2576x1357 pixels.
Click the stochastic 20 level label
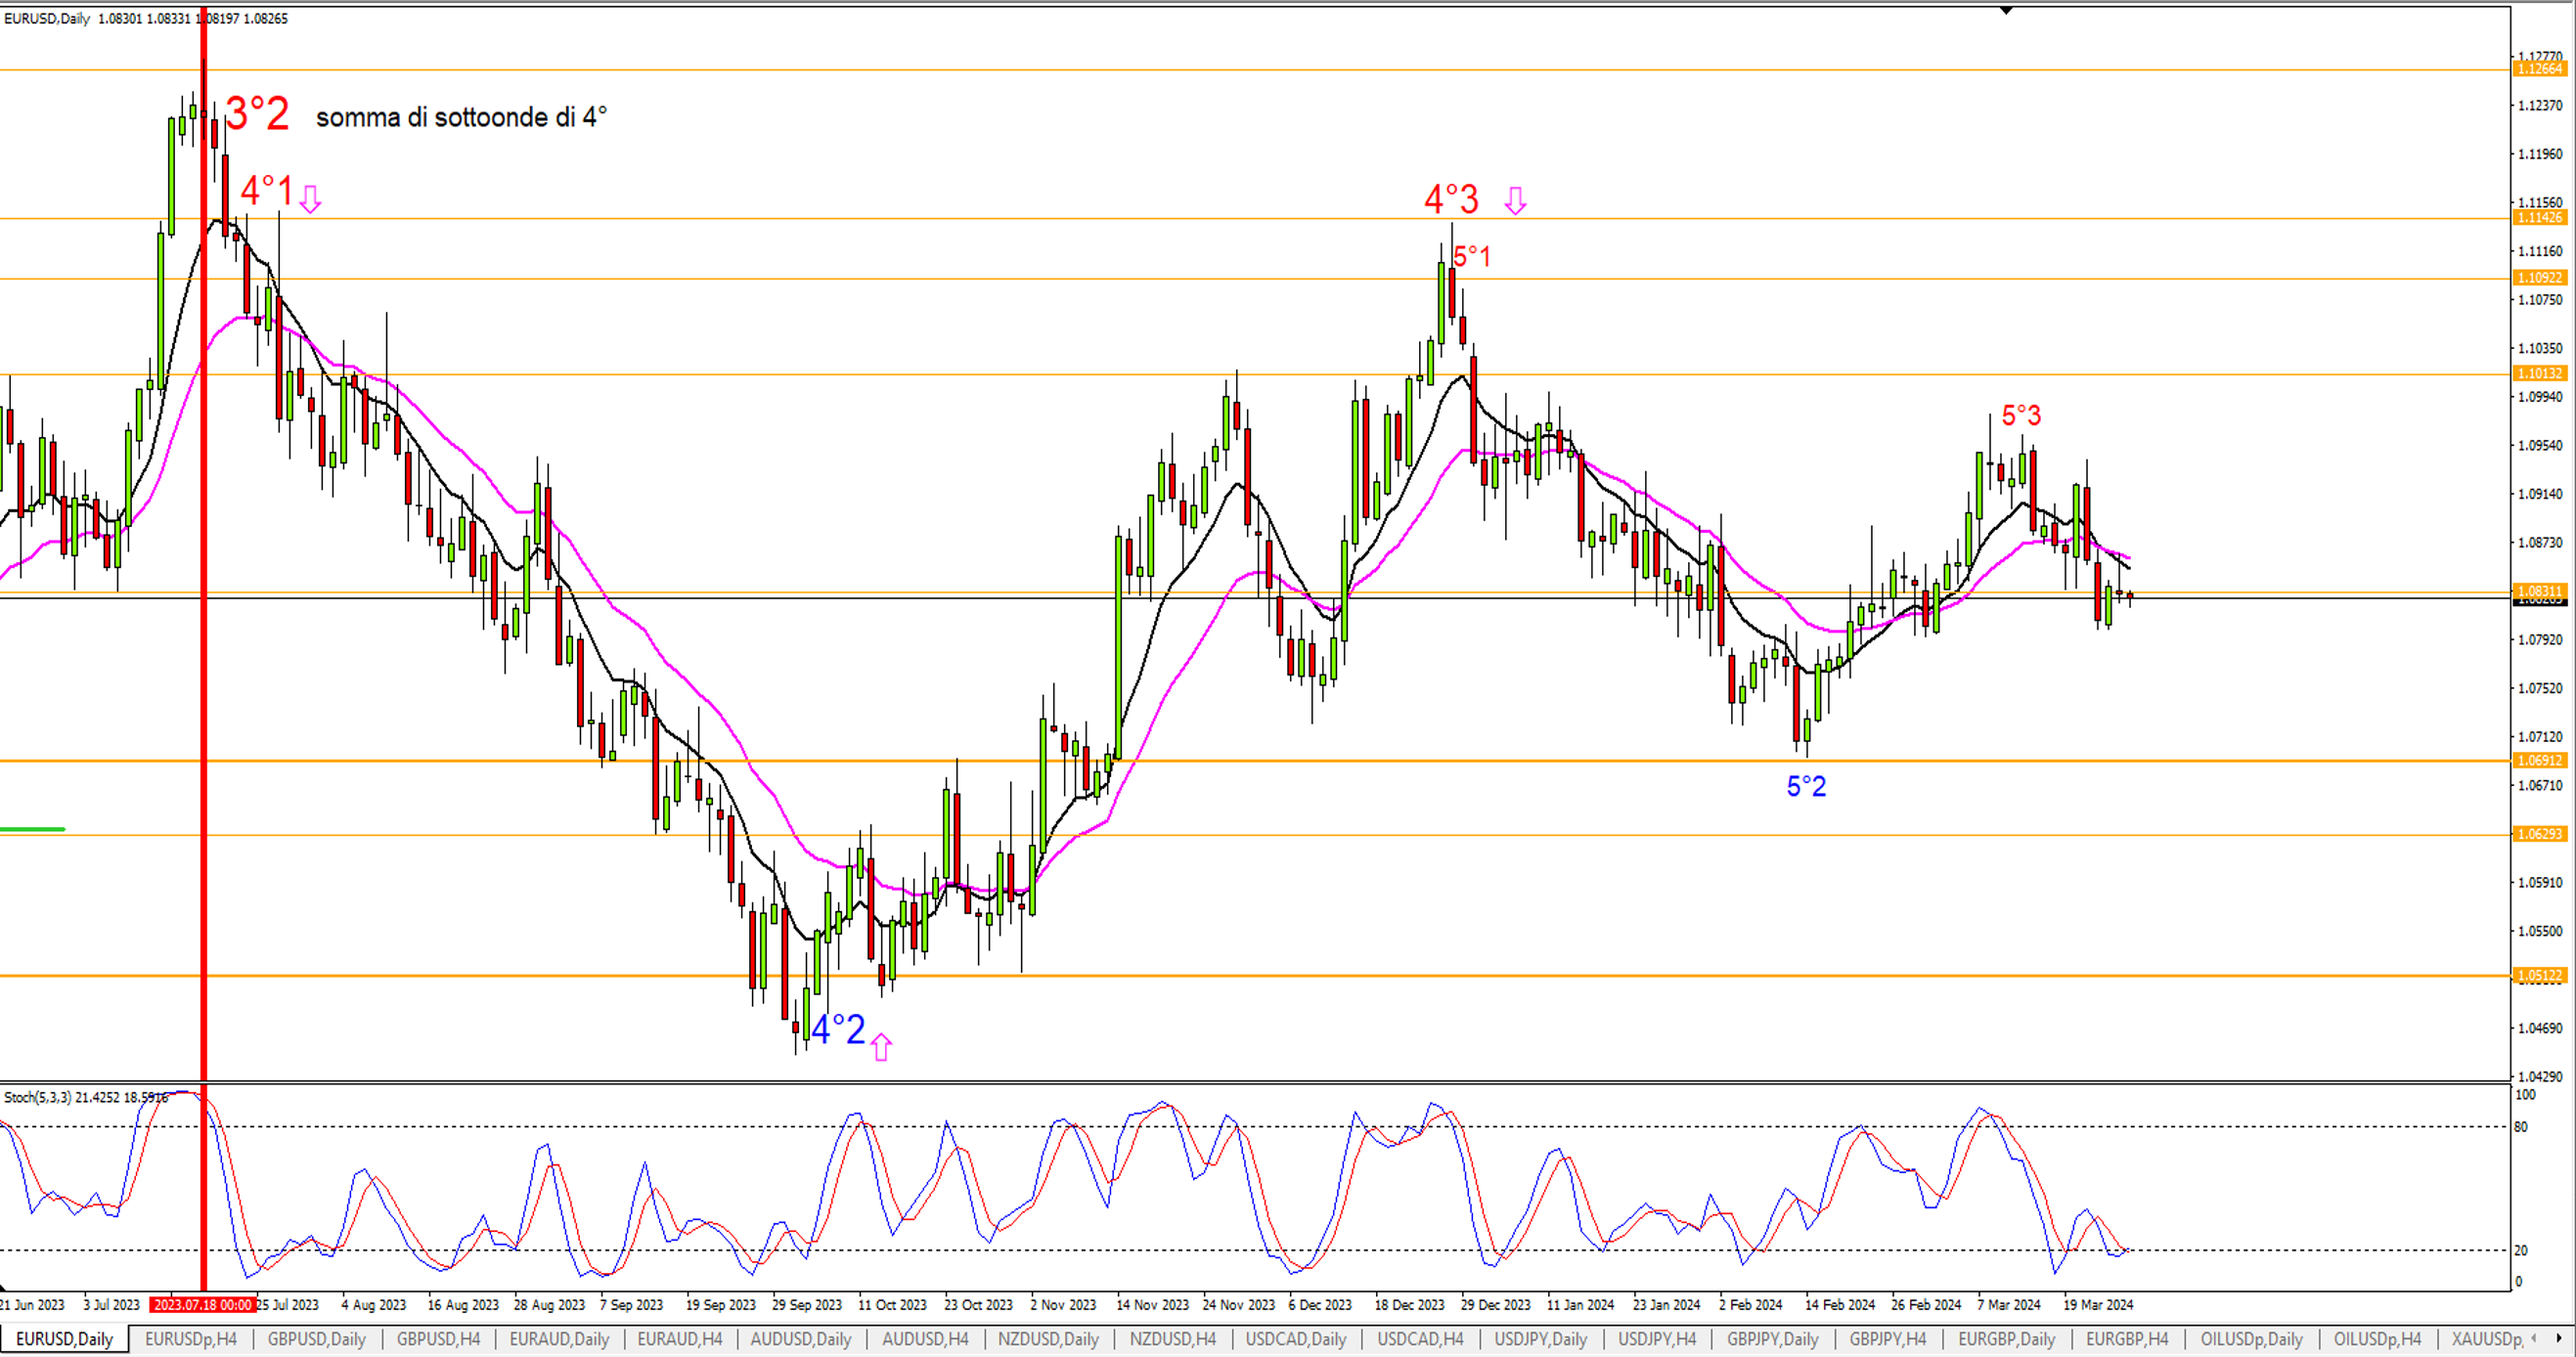[2521, 1251]
